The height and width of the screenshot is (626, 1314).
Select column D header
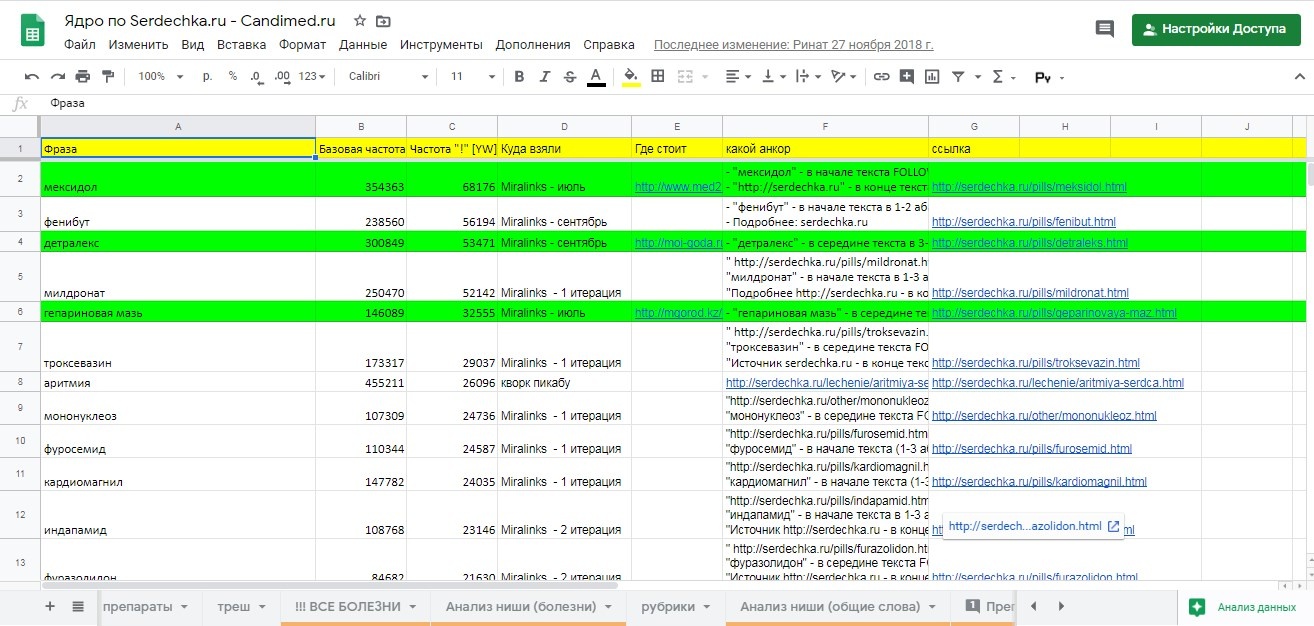(x=564, y=126)
